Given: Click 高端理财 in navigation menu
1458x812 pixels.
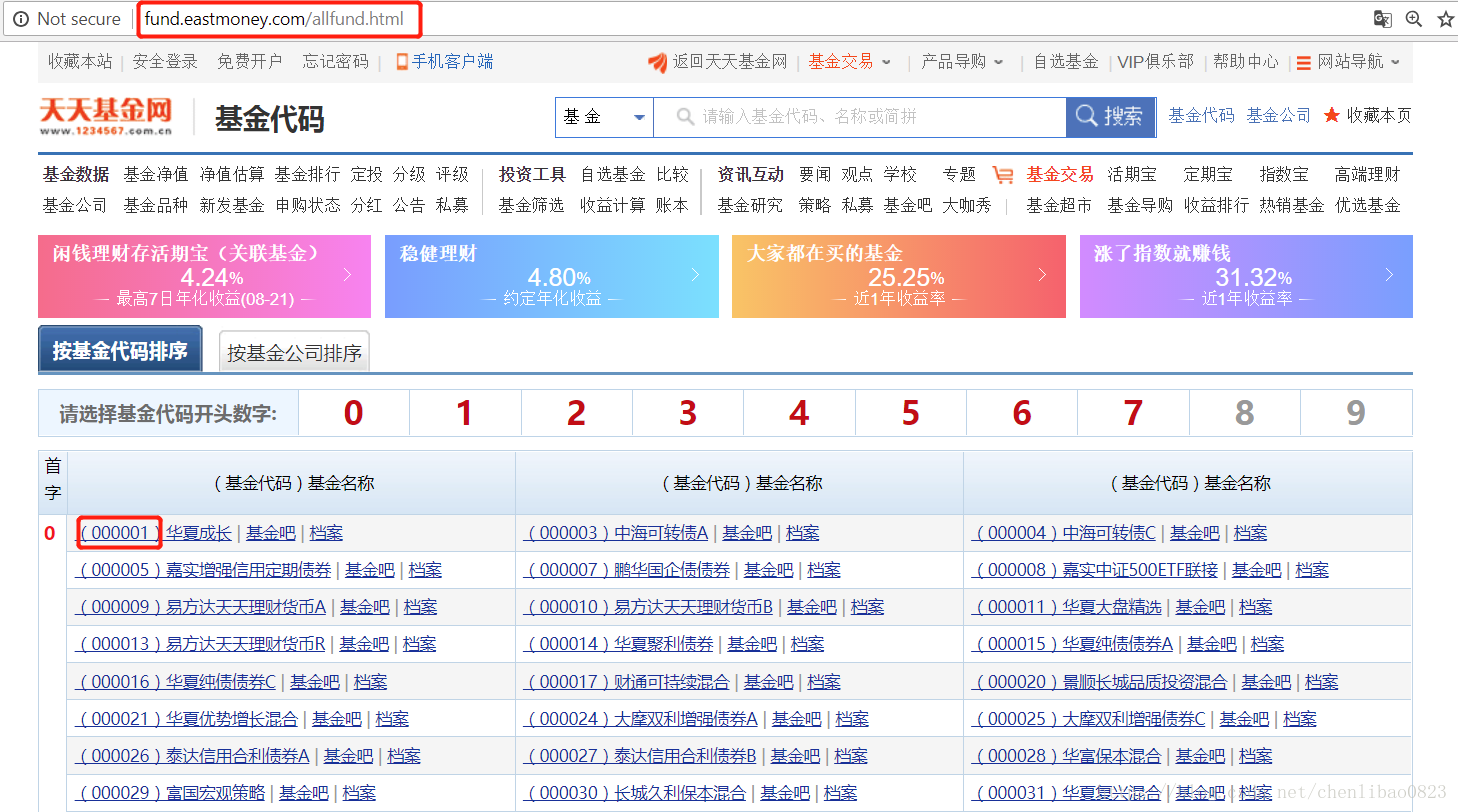Looking at the screenshot, I should 1367,174.
